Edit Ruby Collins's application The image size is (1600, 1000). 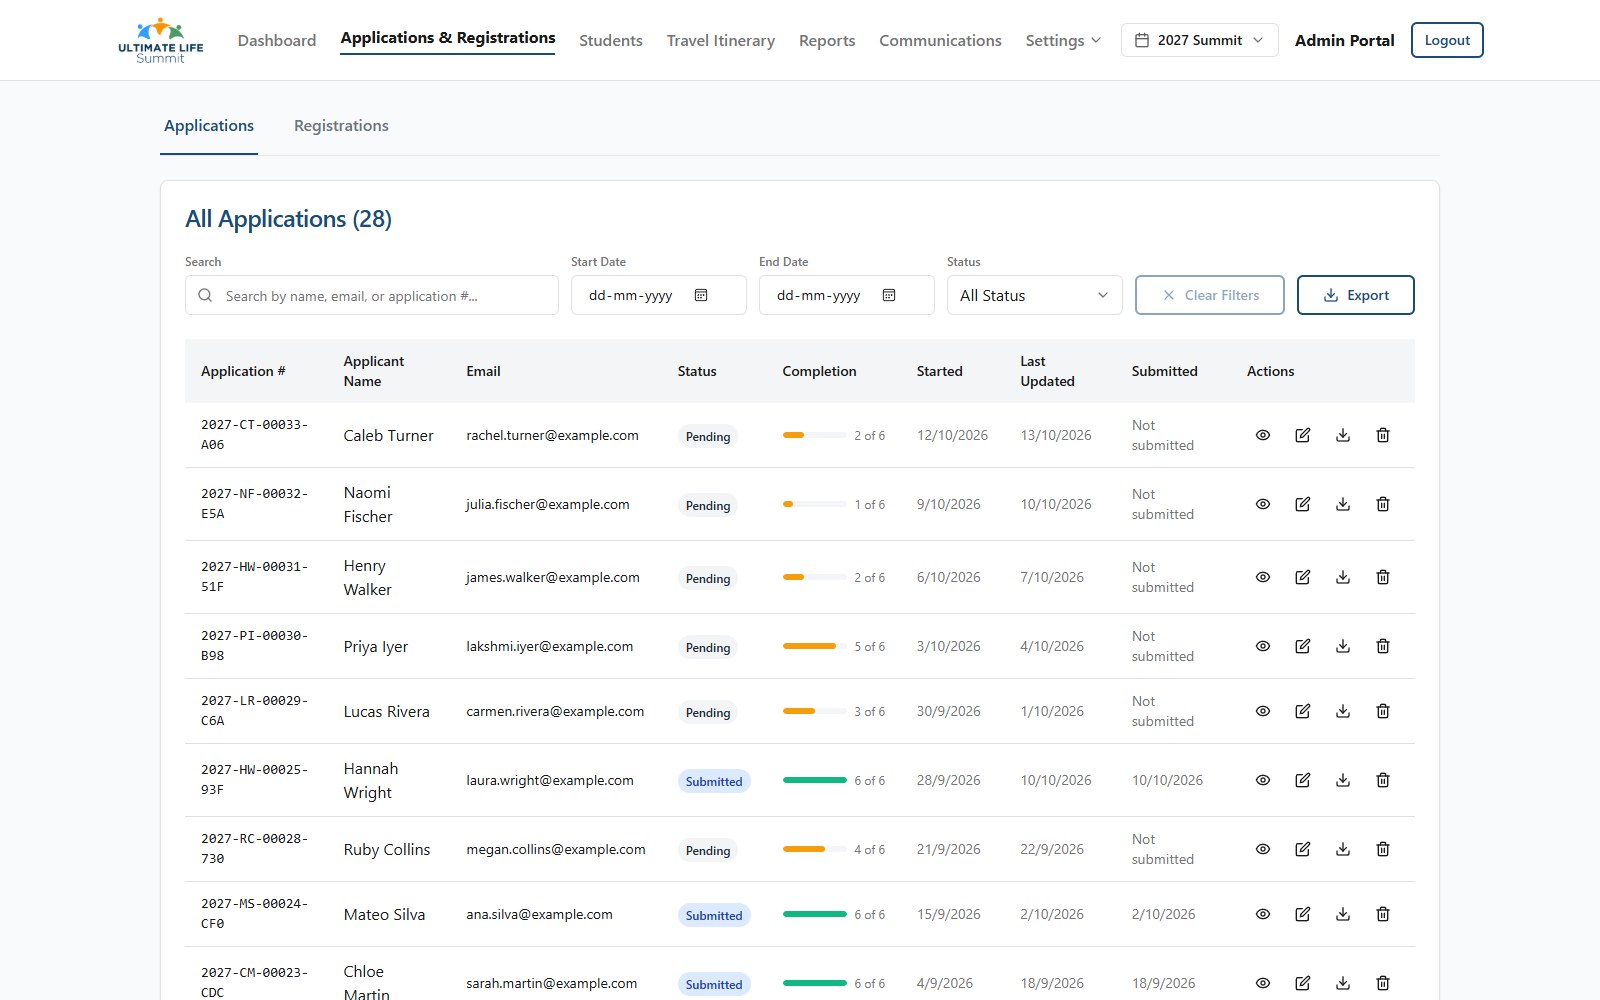point(1303,849)
